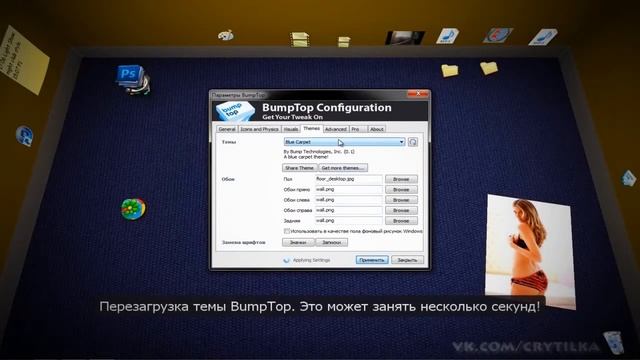Click the woman photo thumbnail on the desktop
Viewport: 640px width, 360px height.
(x=530, y=251)
